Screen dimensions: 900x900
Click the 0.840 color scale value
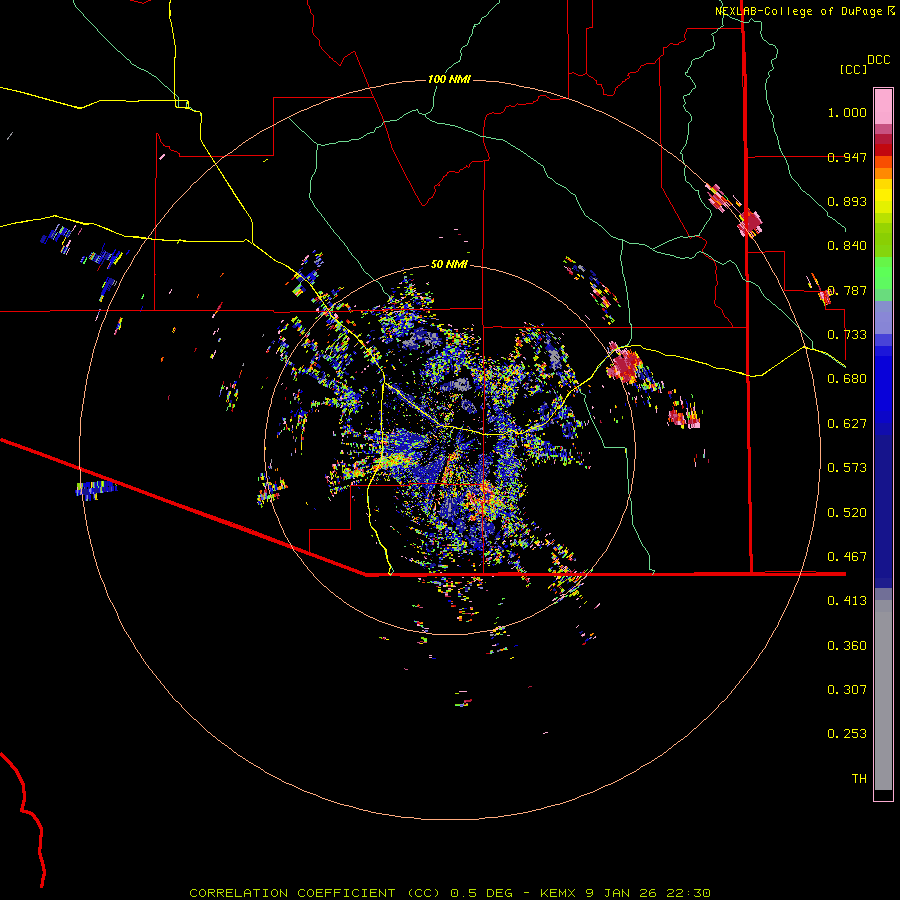click(x=847, y=246)
